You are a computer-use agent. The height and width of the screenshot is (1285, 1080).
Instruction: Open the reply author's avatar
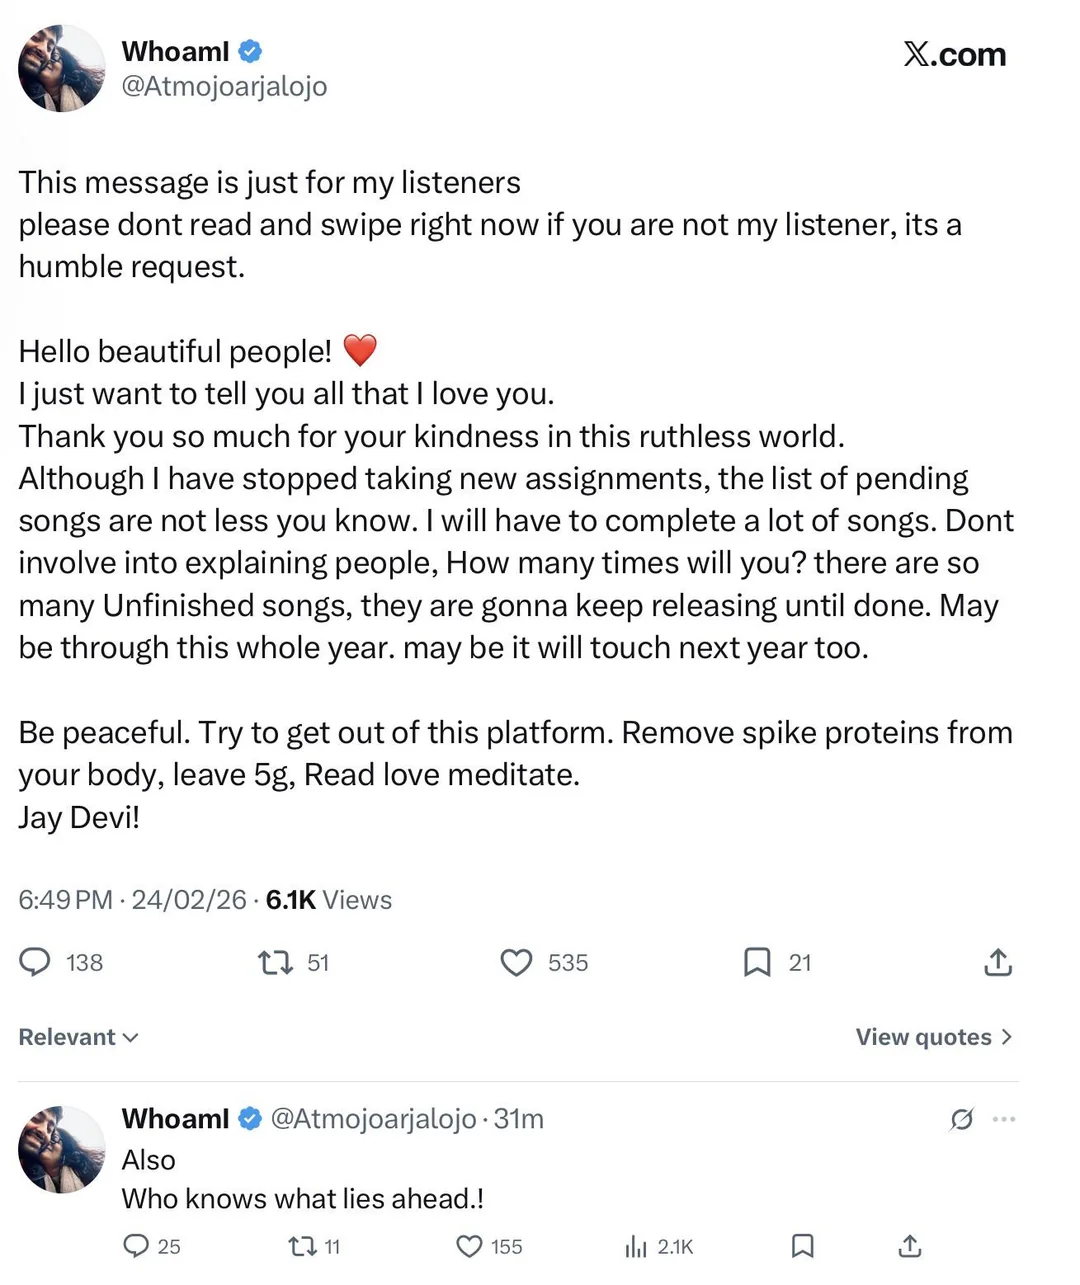click(x=62, y=1149)
